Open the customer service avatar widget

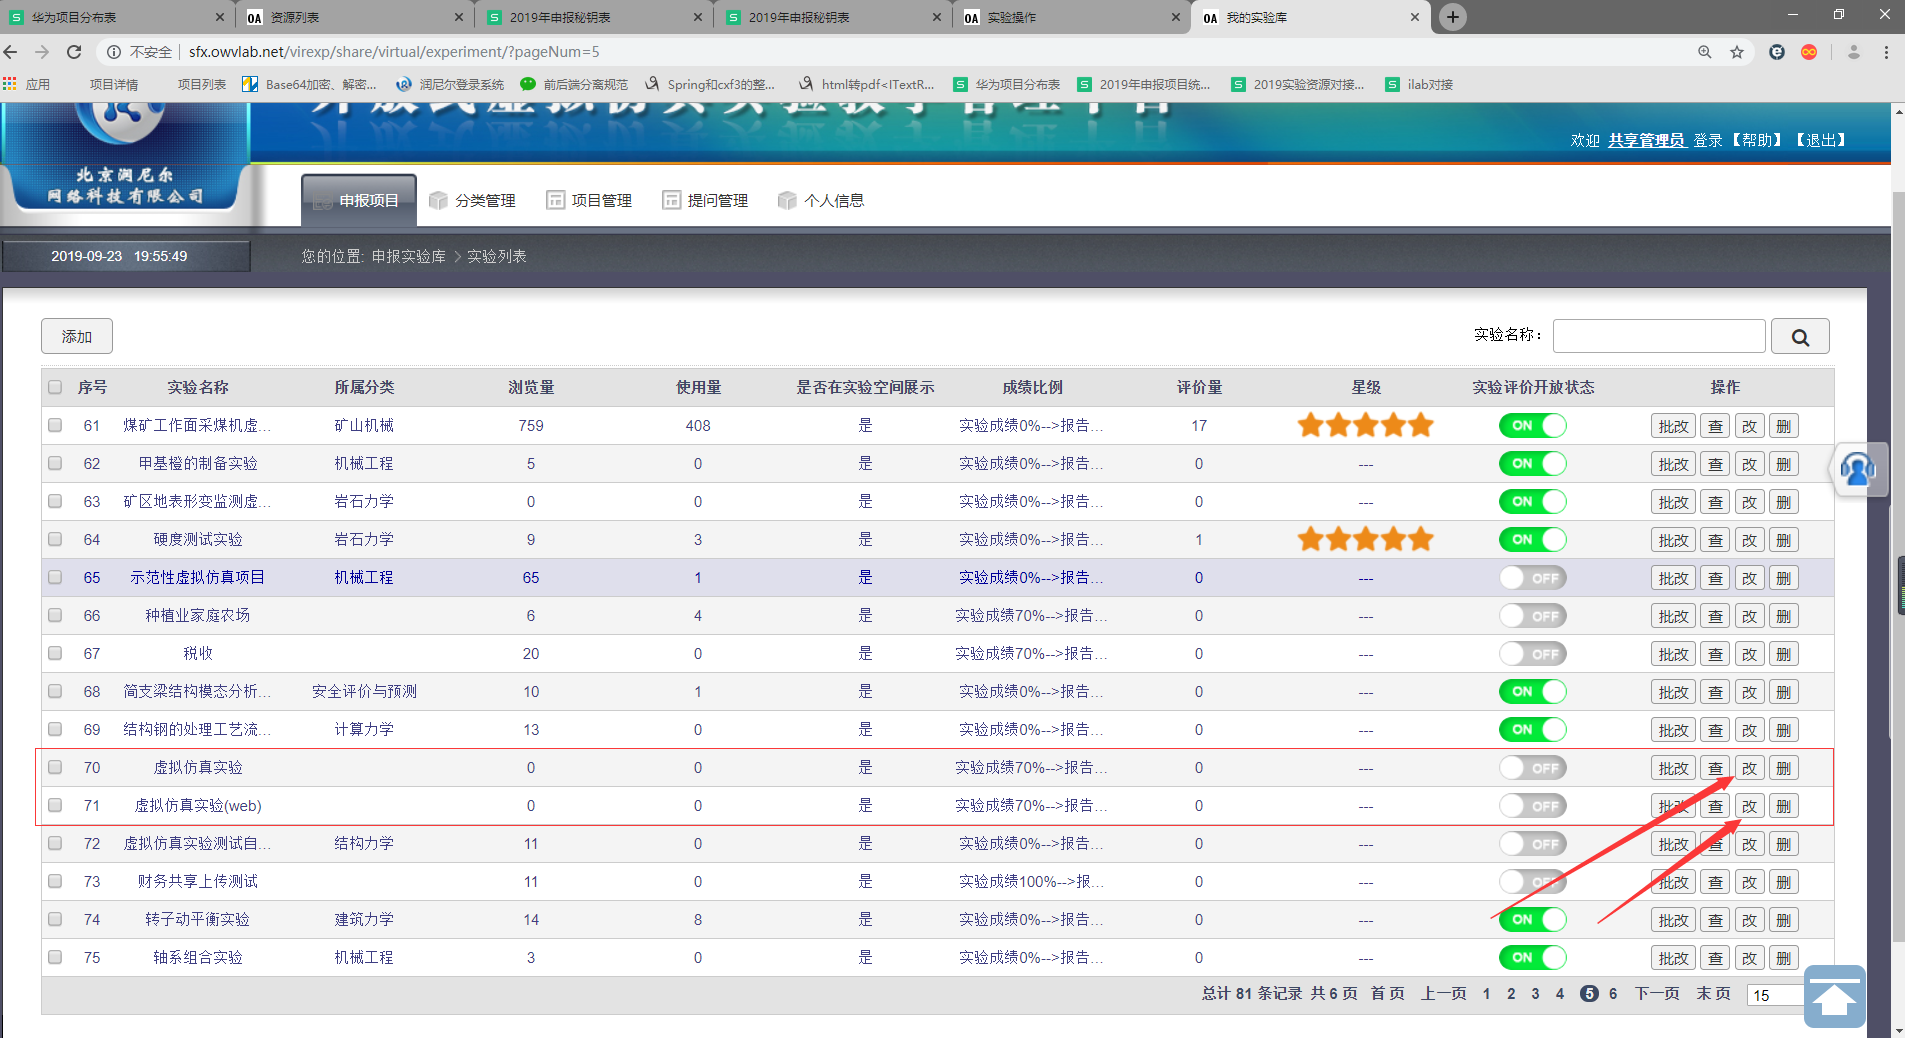1858,469
